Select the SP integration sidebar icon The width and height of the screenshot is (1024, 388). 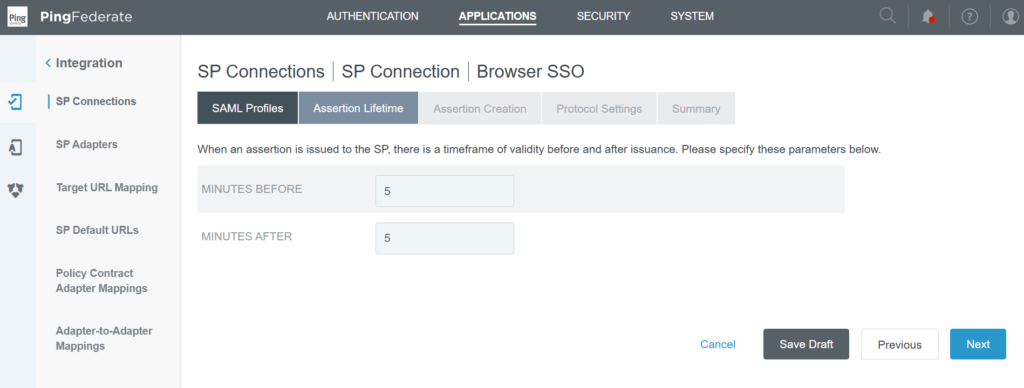[x=16, y=102]
